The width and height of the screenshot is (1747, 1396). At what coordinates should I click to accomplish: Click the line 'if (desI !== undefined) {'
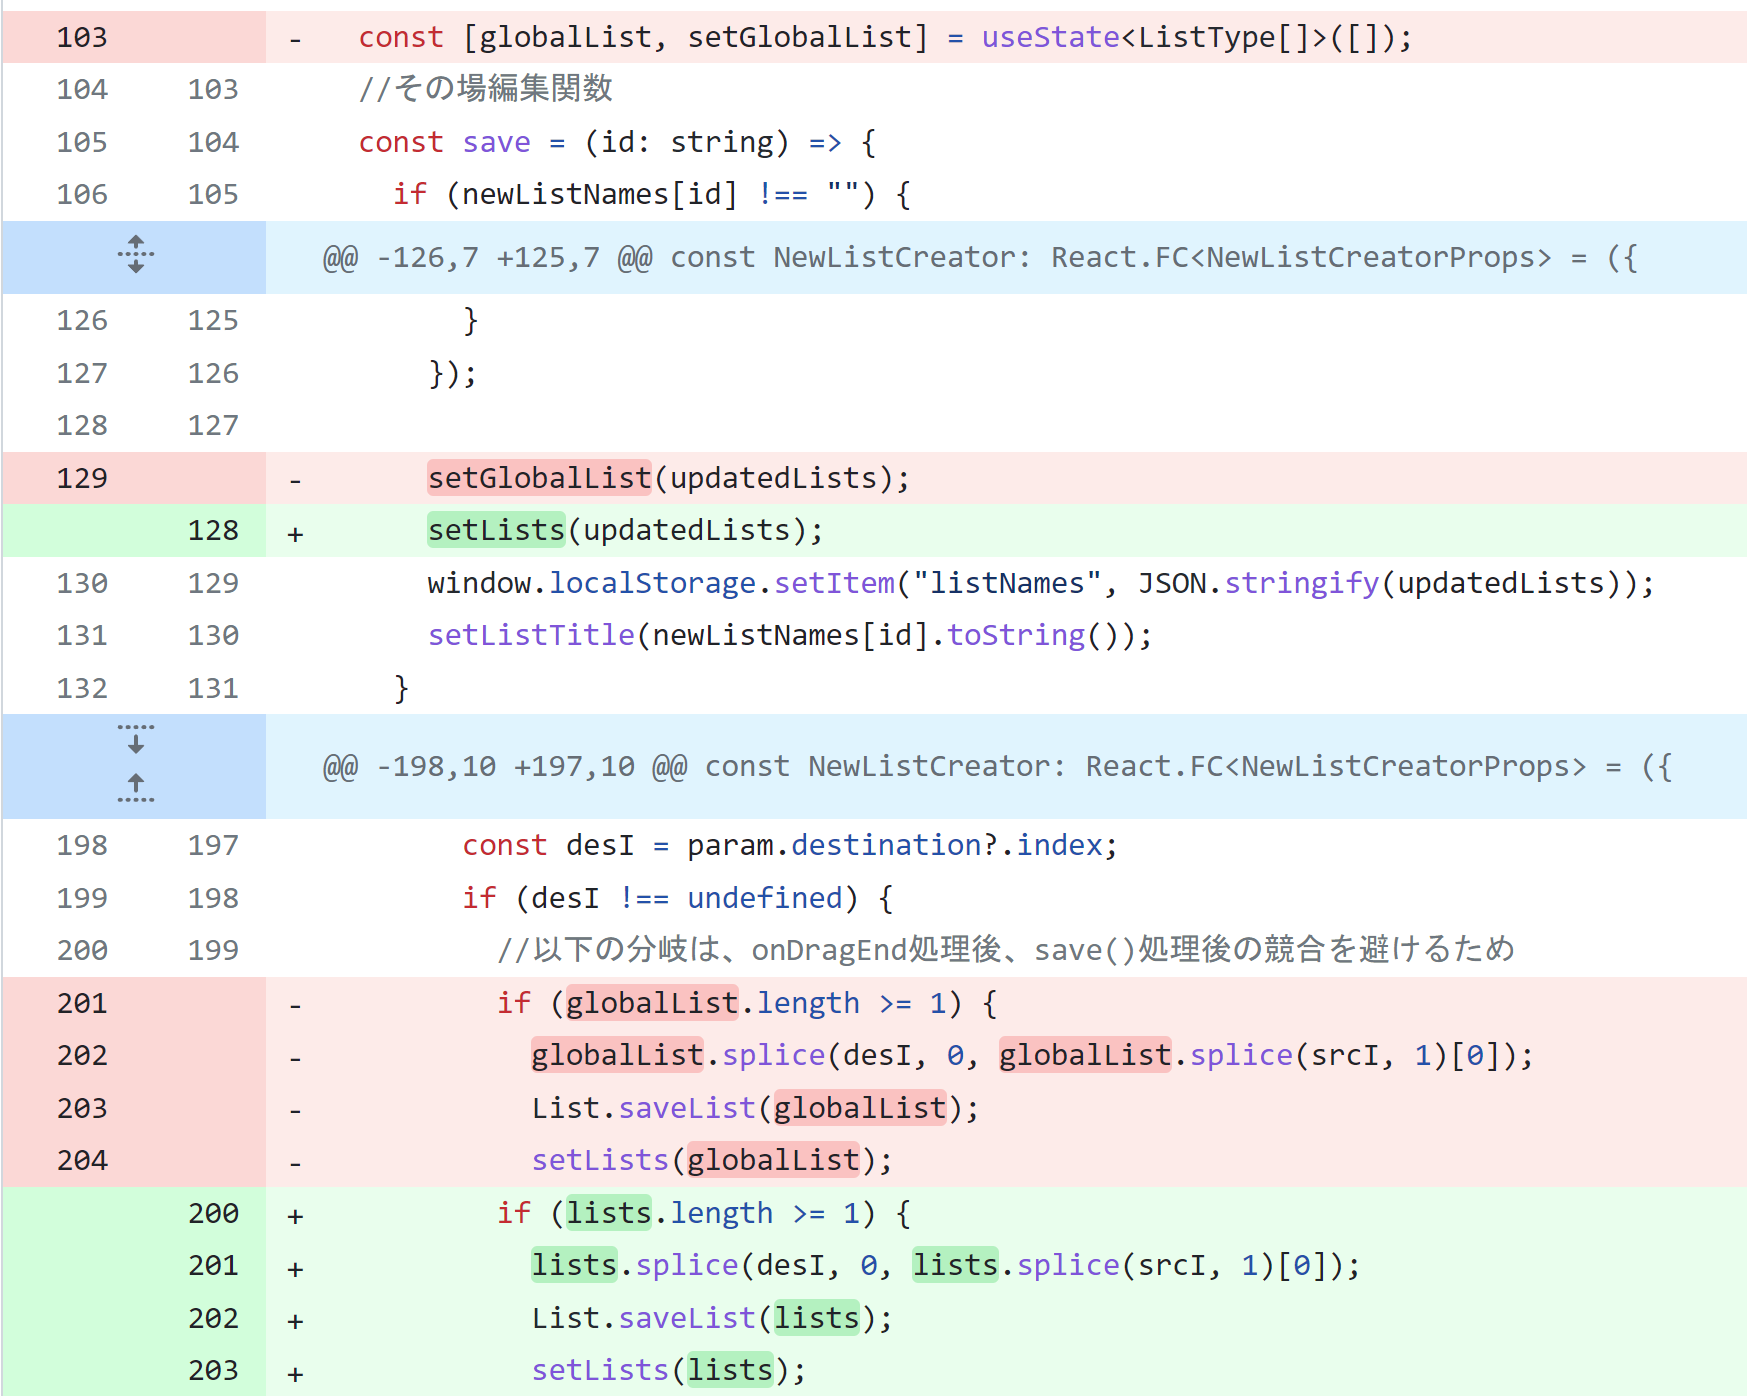point(678,898)
